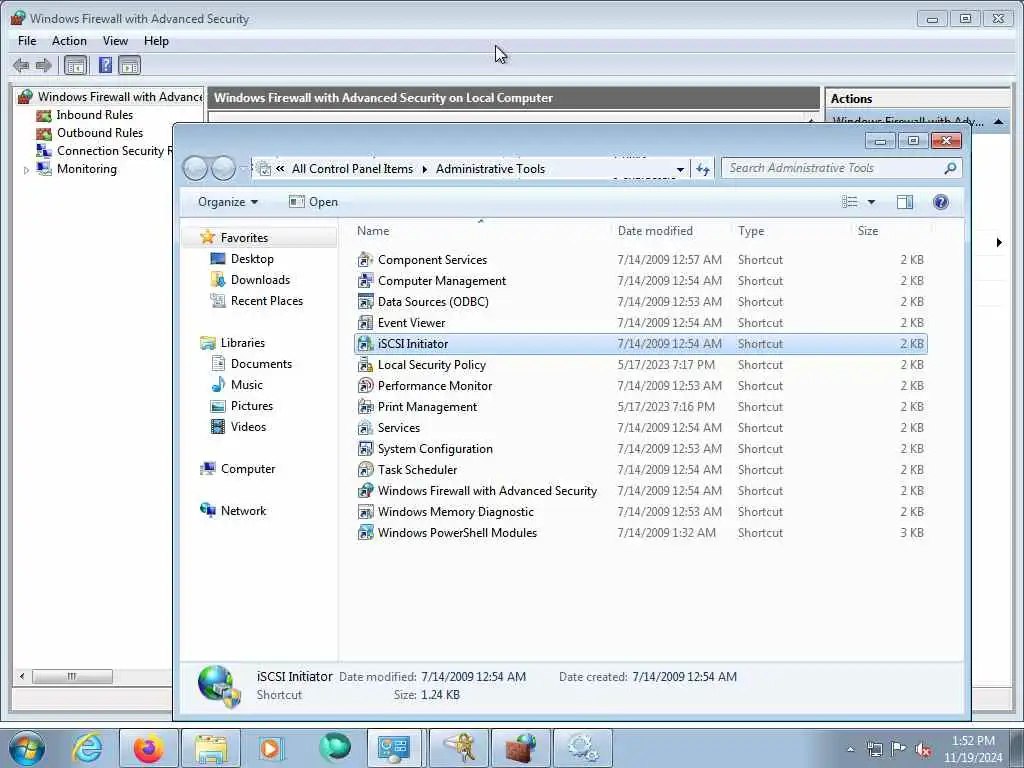Image resolution: width=1024 pixels, height=768 pixels.
Task: Click Favorites in navigation pane
Action: [x=244, y=238]
